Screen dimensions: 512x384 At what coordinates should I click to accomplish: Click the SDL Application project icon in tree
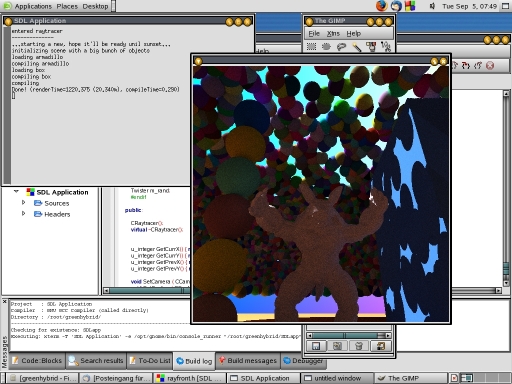point(31,192)
